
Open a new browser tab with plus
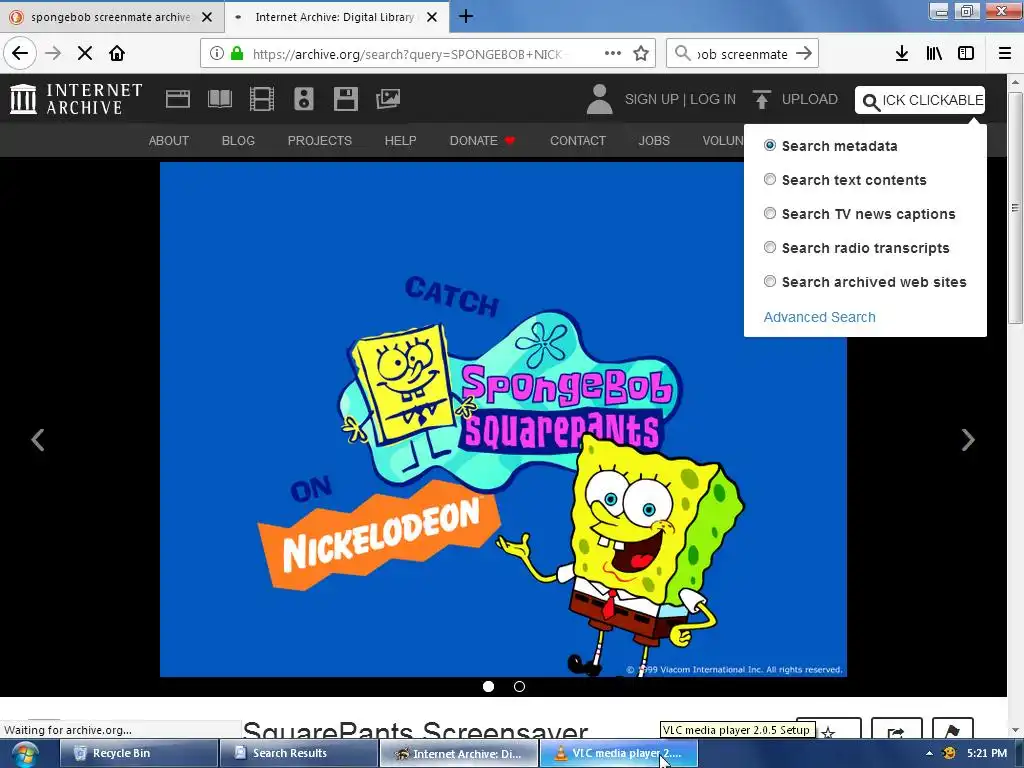[466, 16]
